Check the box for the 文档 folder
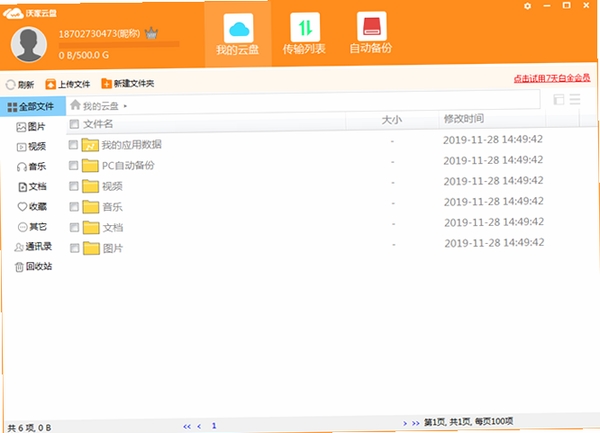 74,228
